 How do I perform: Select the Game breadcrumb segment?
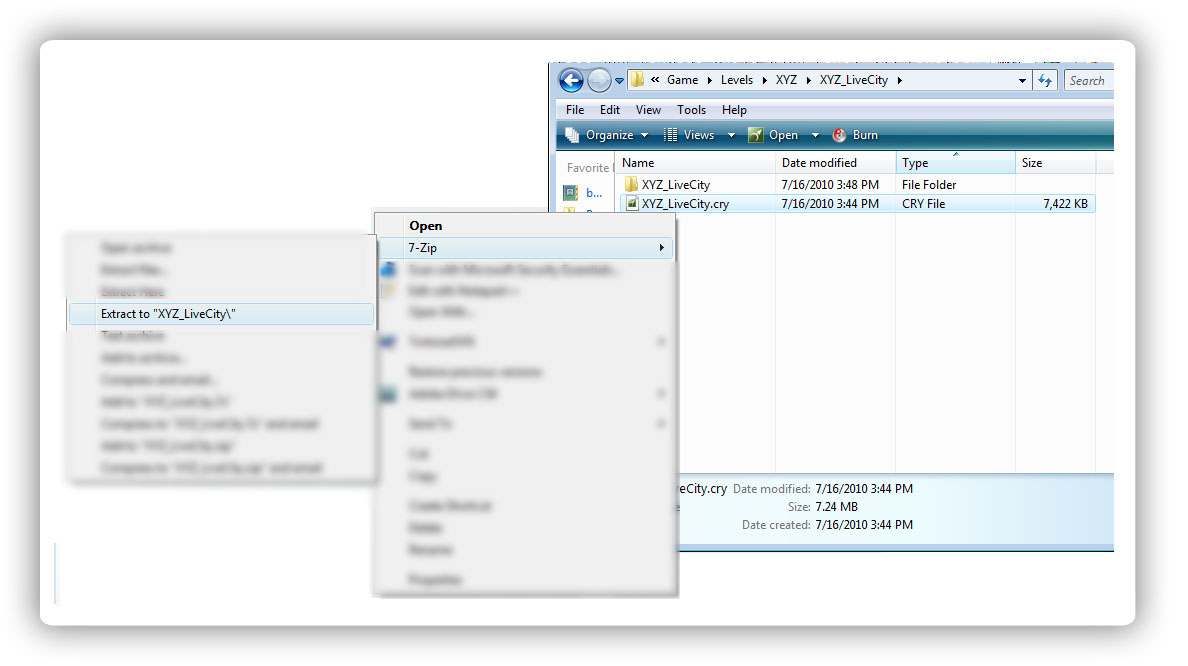(682, 80)
